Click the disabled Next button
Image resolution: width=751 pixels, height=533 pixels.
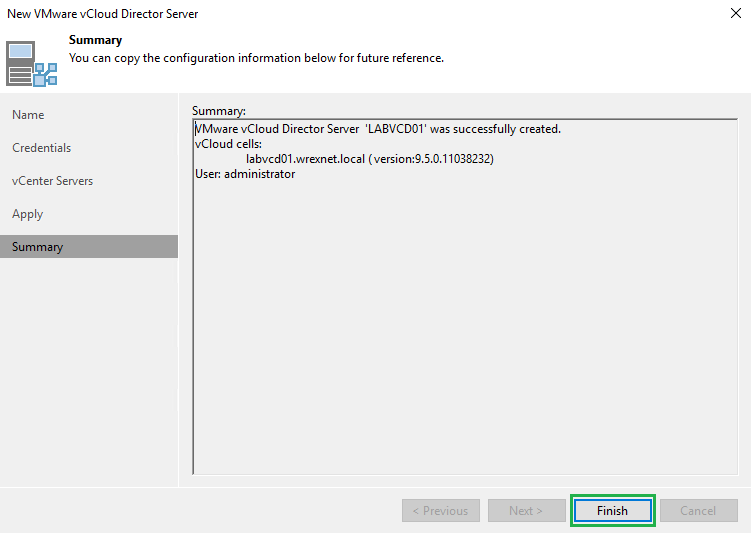pyautogui.click(x=526, y=510)
